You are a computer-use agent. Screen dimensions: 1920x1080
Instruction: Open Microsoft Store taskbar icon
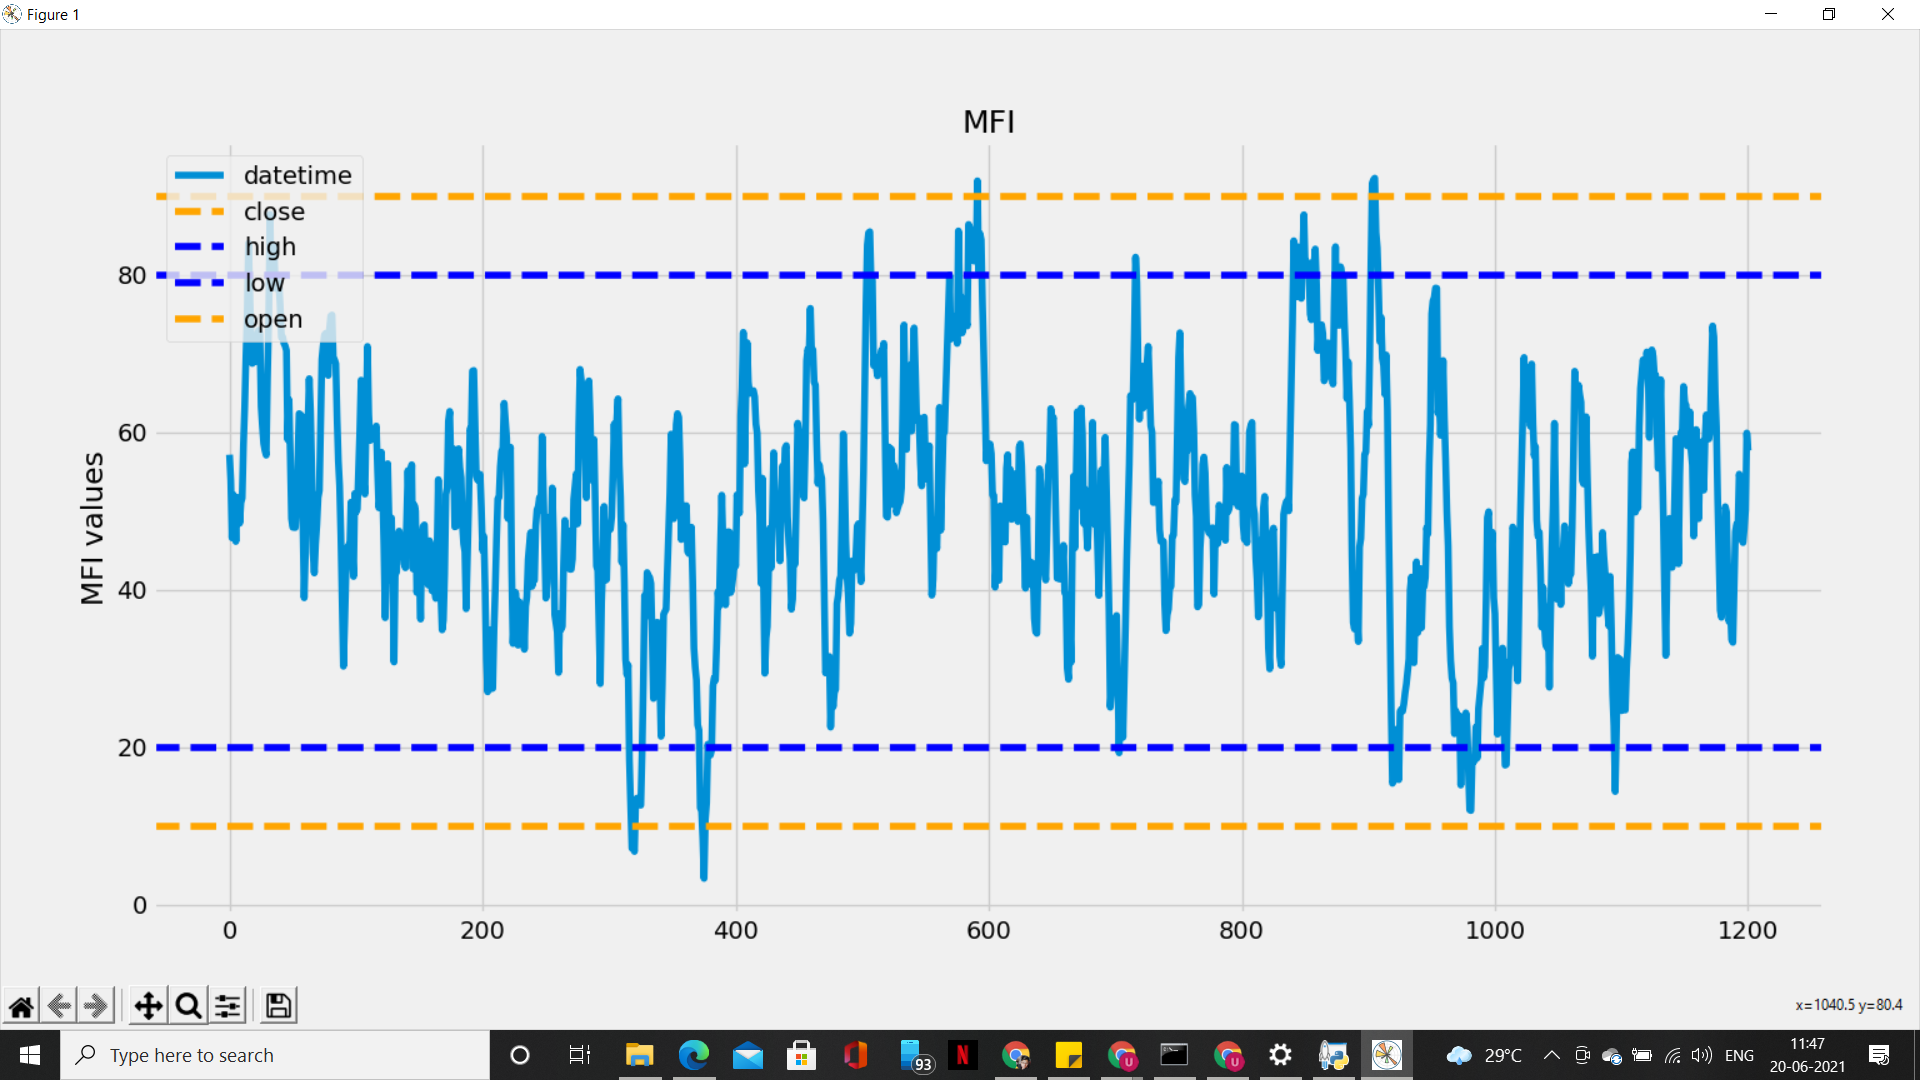(801, 1055)
